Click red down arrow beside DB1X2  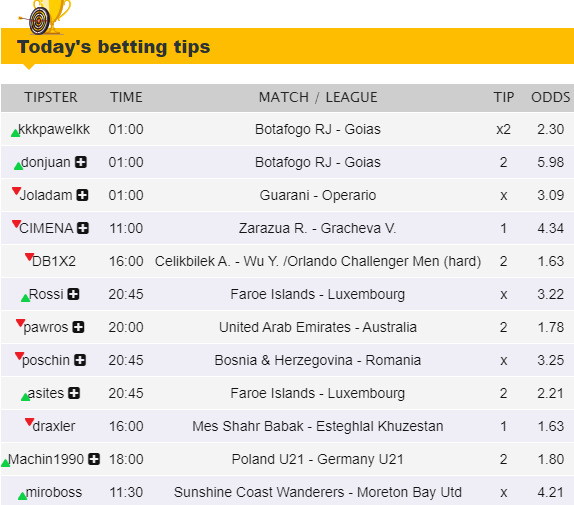[x=29, y=257]
